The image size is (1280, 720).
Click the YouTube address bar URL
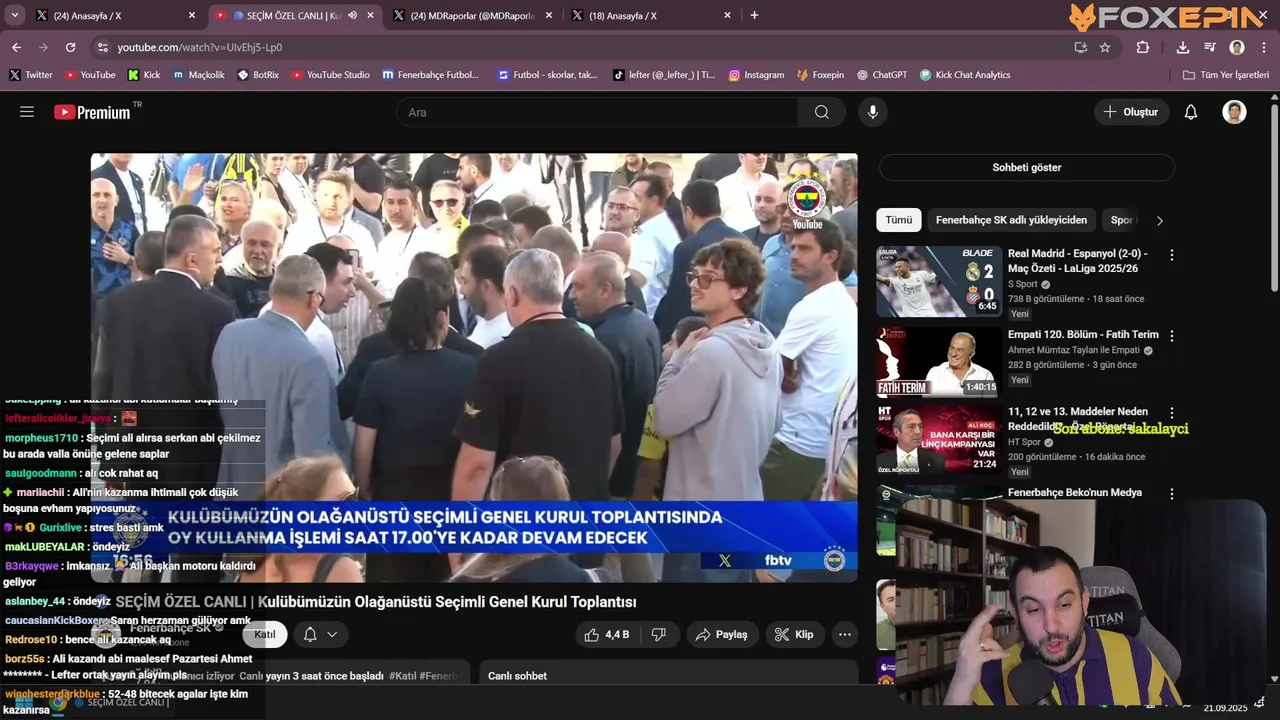click(x=200, y=47)
